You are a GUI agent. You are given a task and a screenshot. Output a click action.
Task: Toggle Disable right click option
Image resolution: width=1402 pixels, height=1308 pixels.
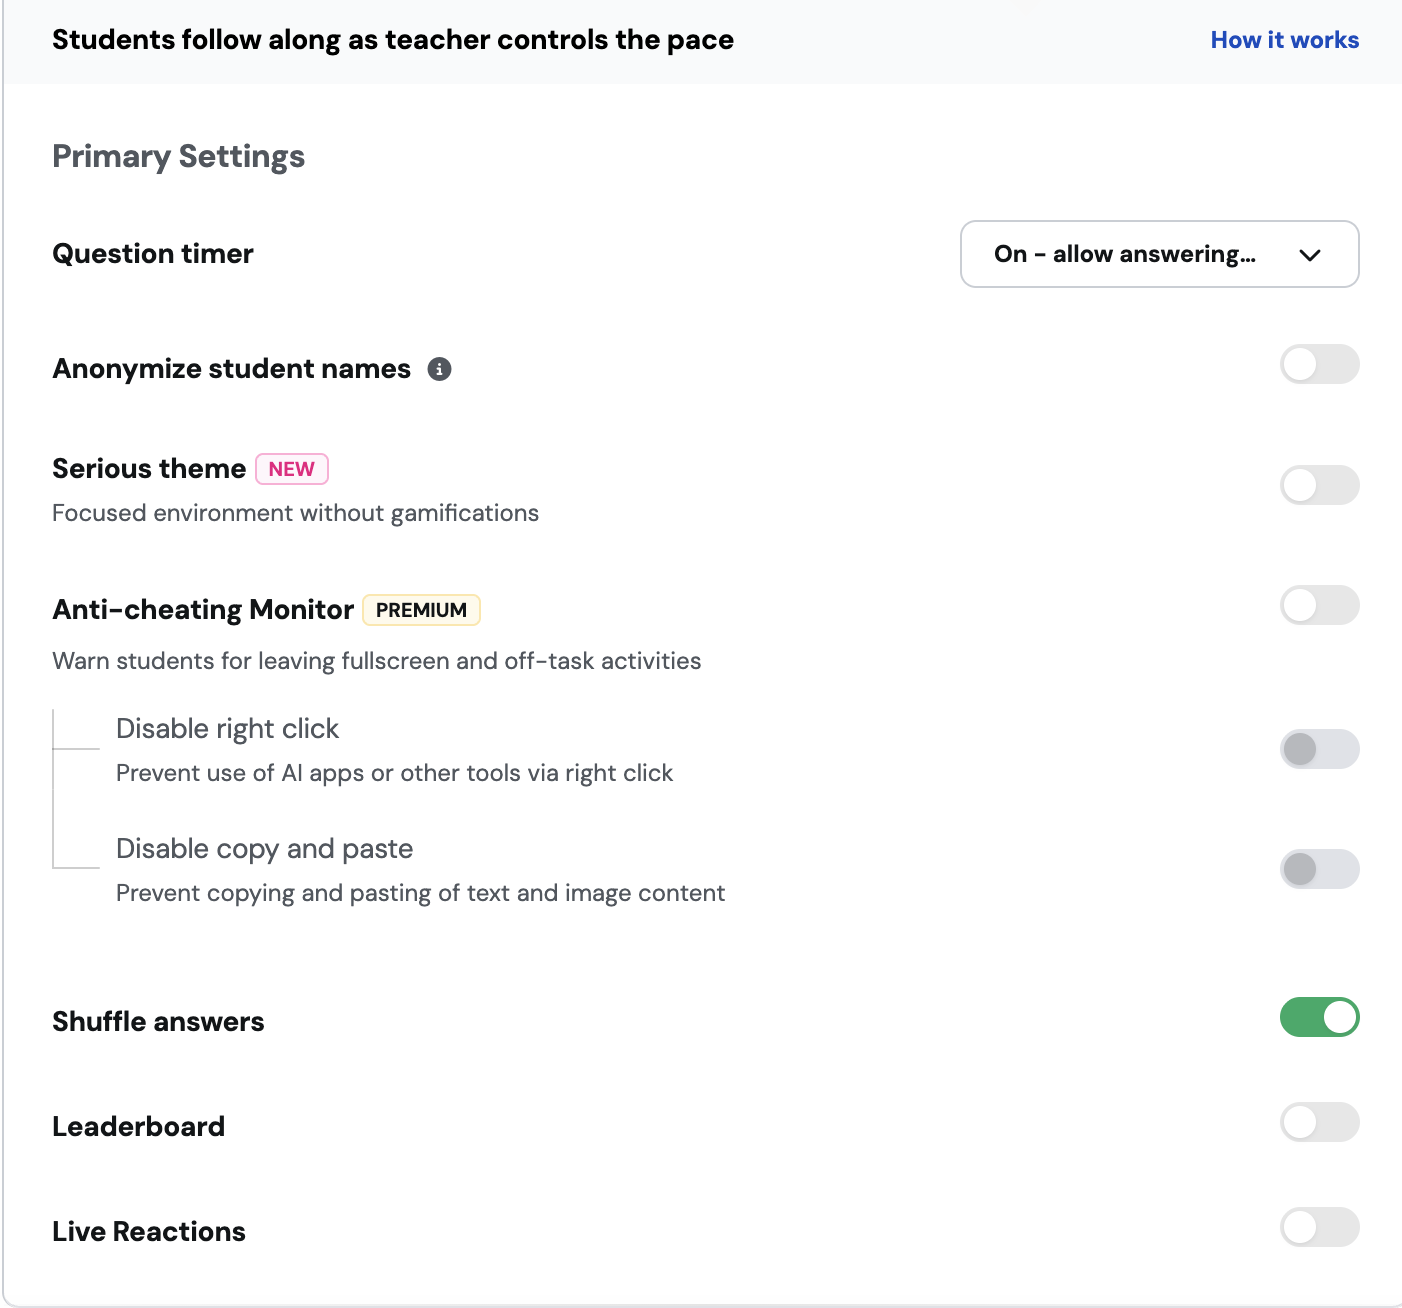(1320, 749)
